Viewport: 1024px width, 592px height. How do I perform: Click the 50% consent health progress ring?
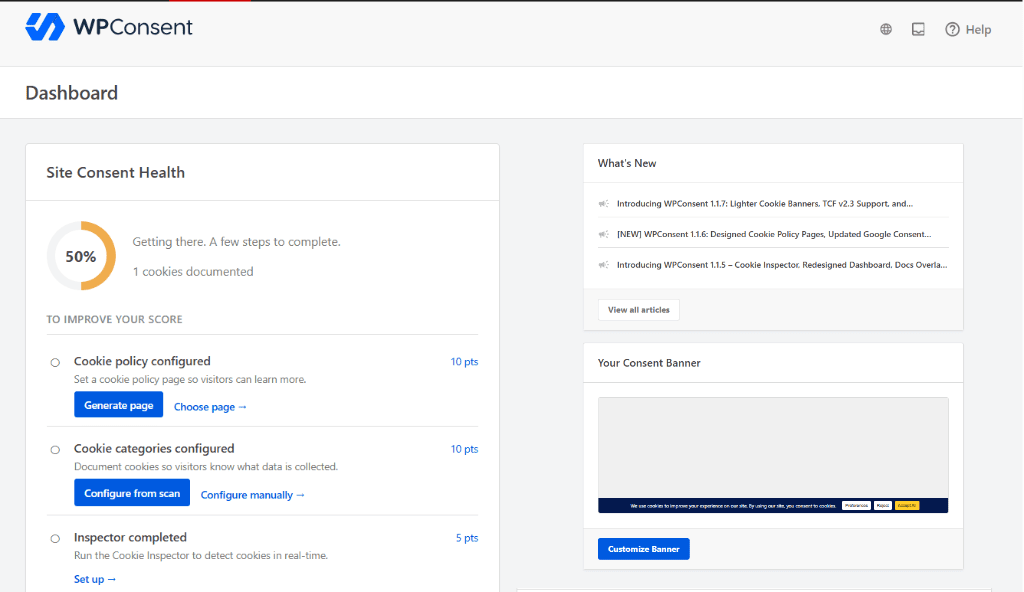(x=81, y=256)
